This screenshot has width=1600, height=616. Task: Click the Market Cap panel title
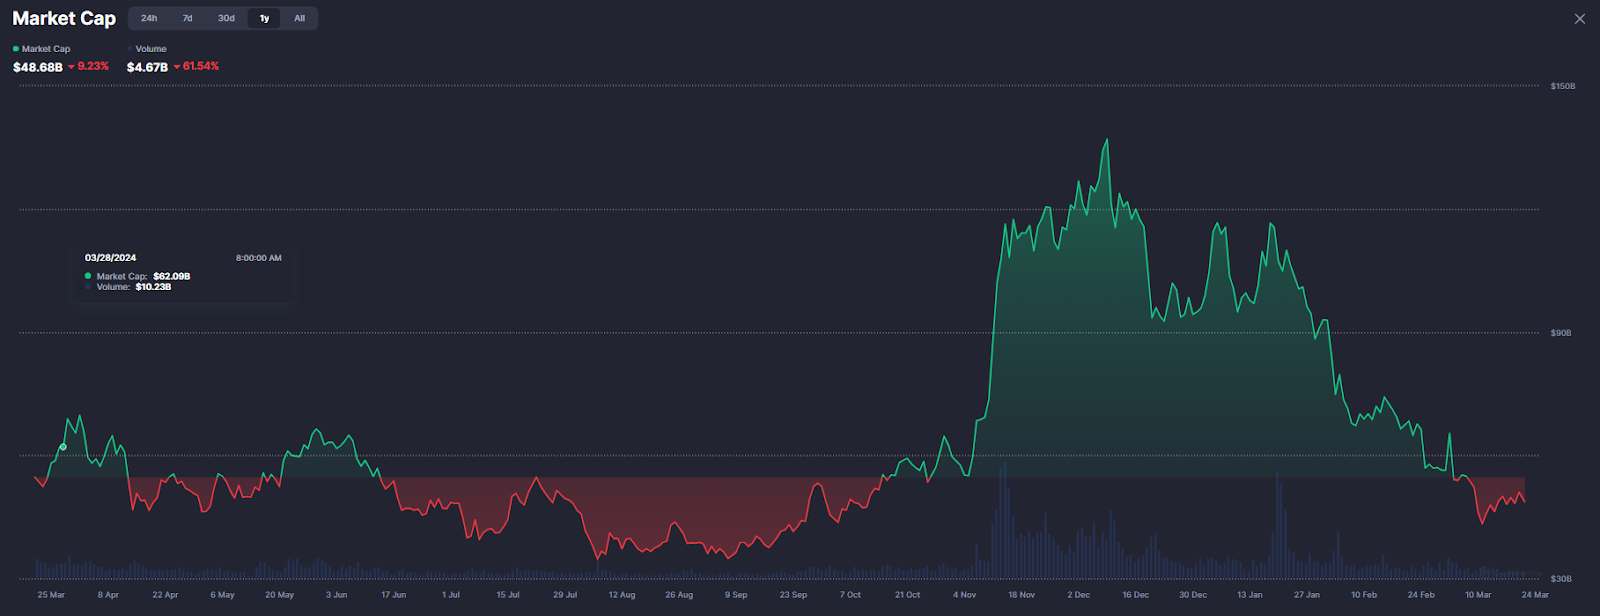tap(64, 18)
